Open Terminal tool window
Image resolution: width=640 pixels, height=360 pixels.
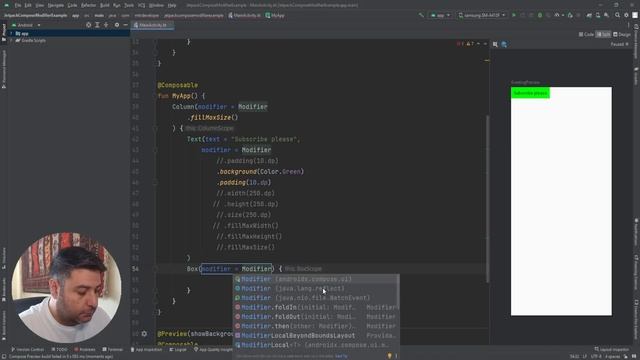click(112, 349)
